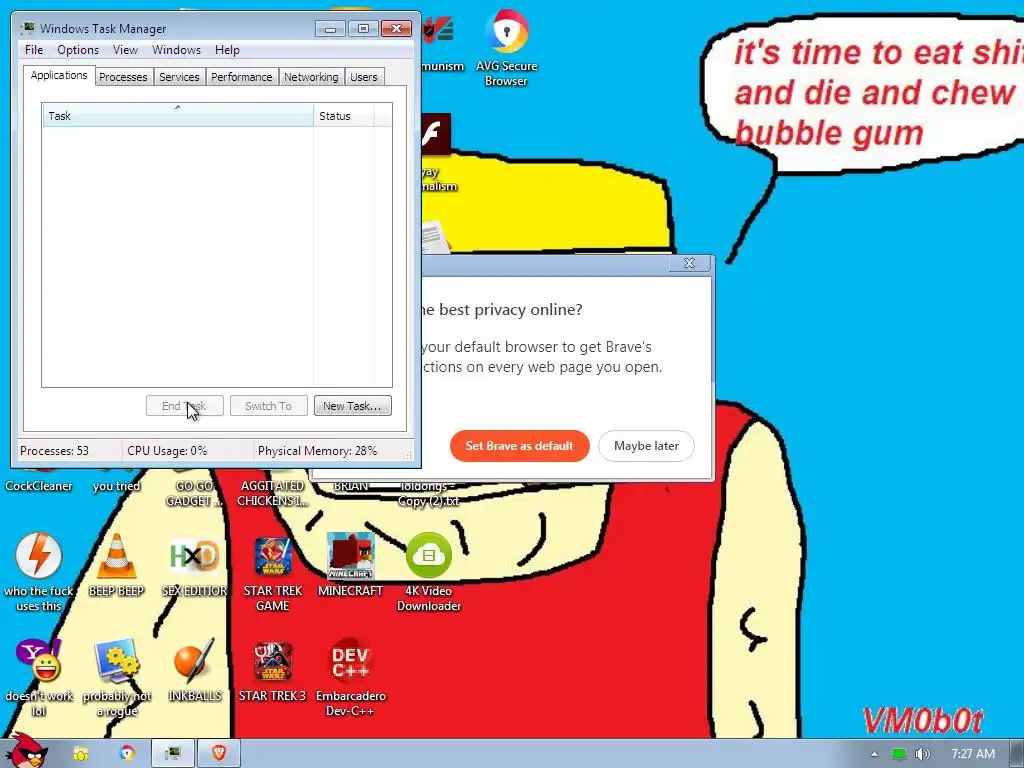Image resolution: width=1024 pixels, height=768 pixels.
Task: Open the AVG Secure Browser desktop icon
Action: [x=506, y=47]
